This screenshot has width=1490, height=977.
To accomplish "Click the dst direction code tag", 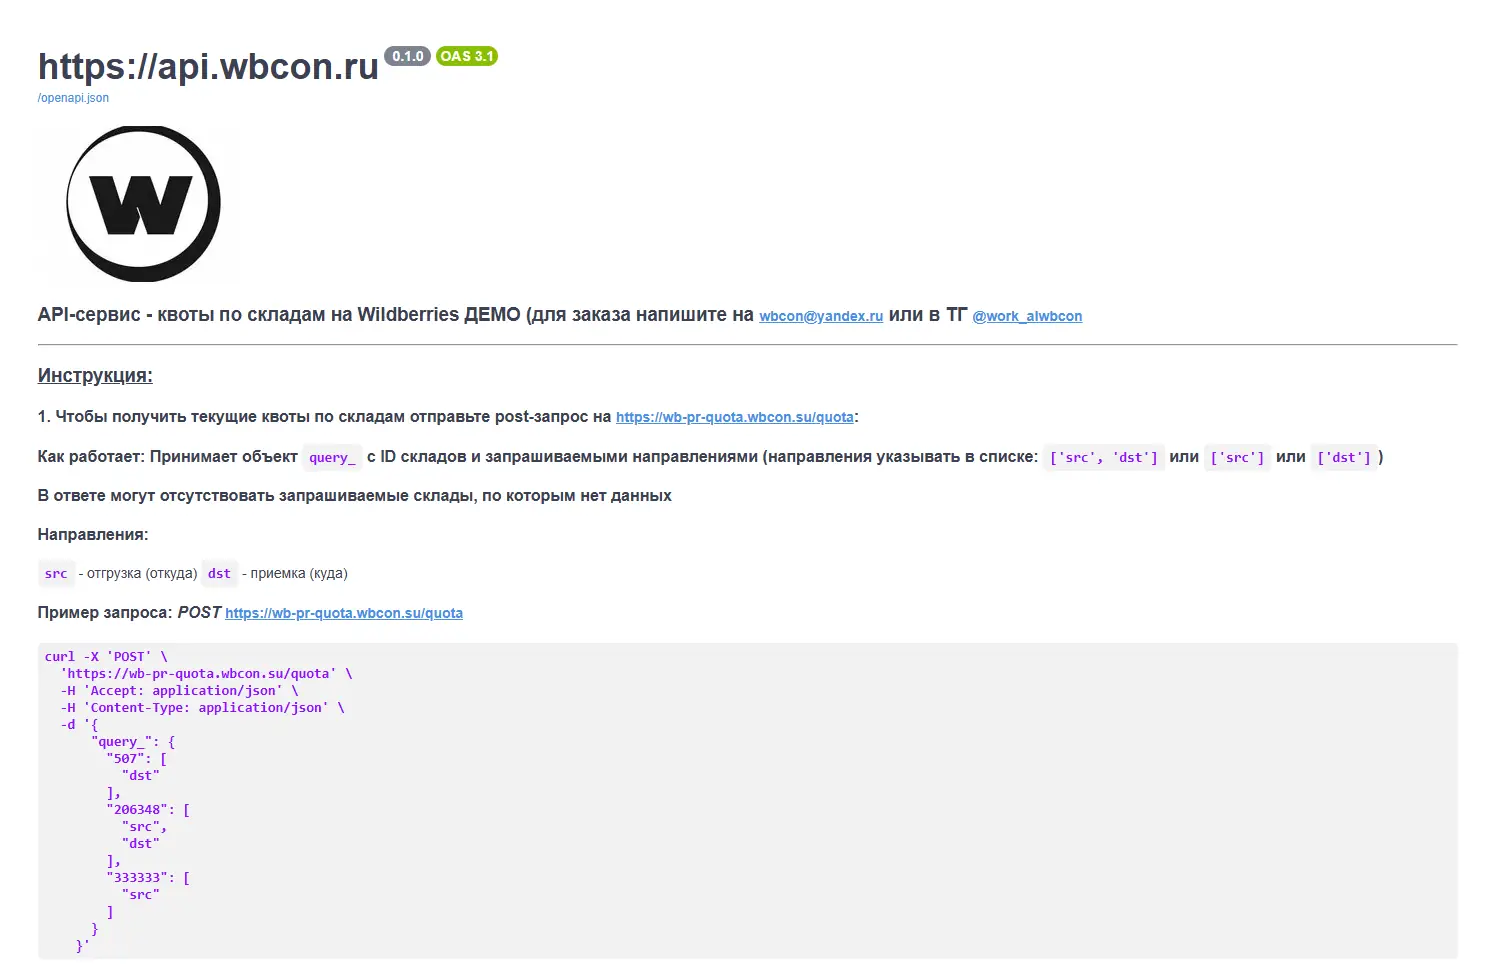I will pos(219,573).
